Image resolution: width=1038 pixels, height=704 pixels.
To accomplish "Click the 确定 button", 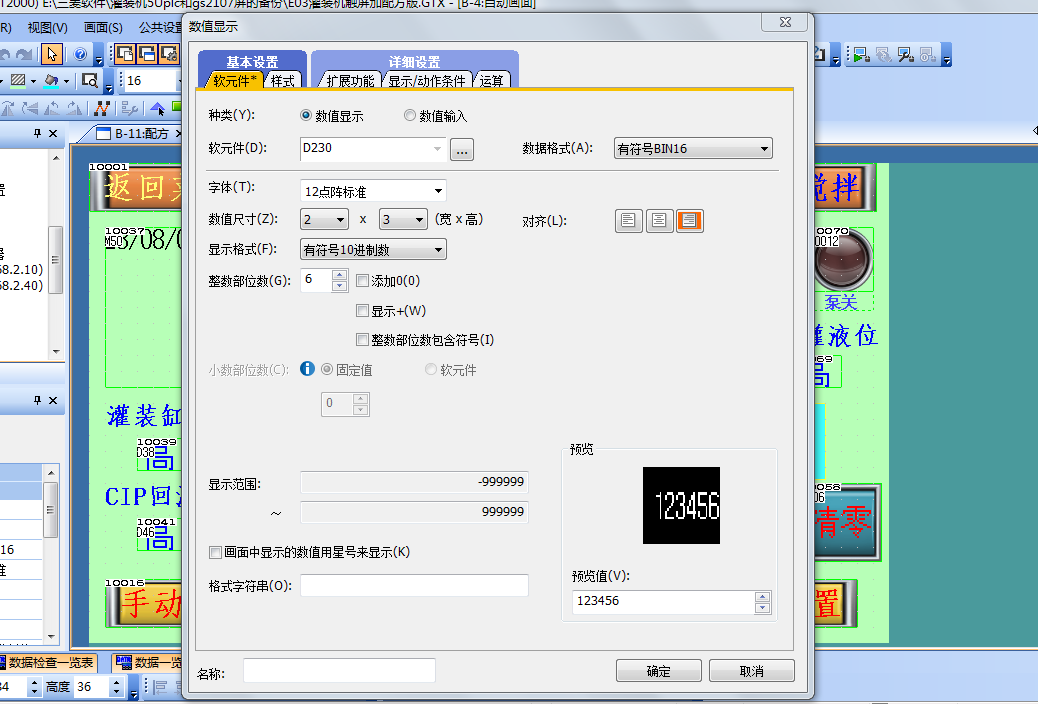I will [x=658, y=671].
